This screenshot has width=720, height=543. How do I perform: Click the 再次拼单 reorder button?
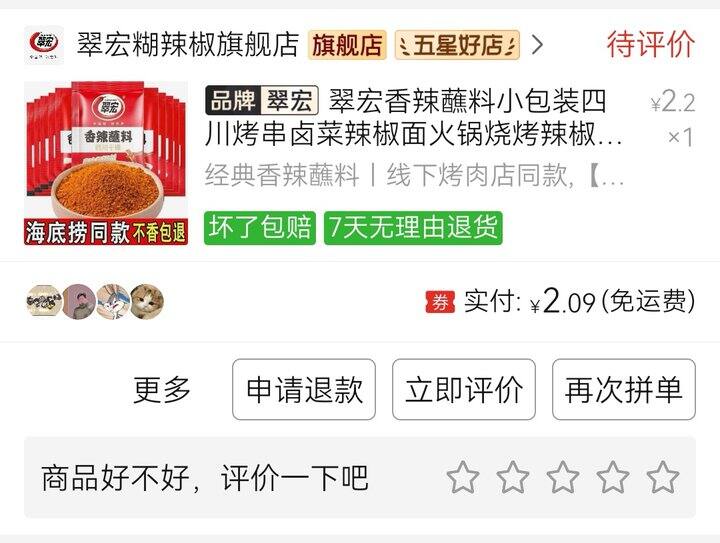point(624,389)
